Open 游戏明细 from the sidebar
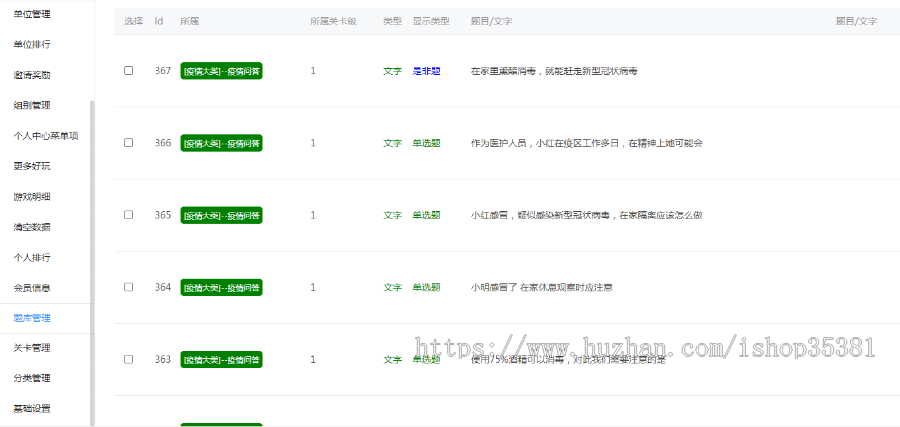900x427 pixels. click(x=32, y=197)
